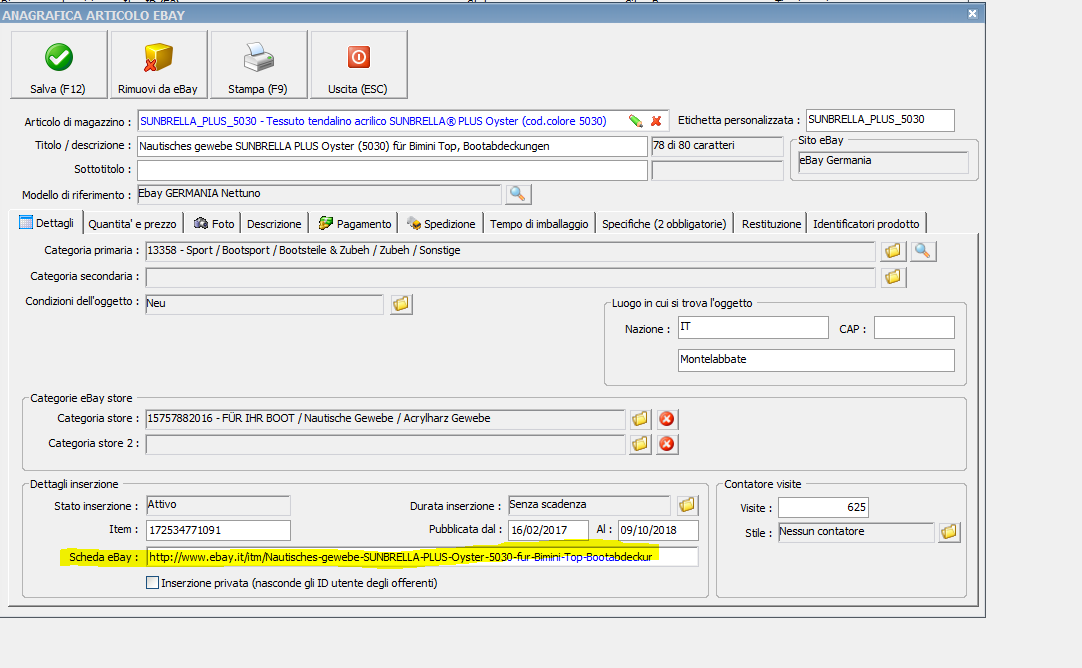Click the eBay Germania site field
The image size is (1082, 668).
pos(883,161)
